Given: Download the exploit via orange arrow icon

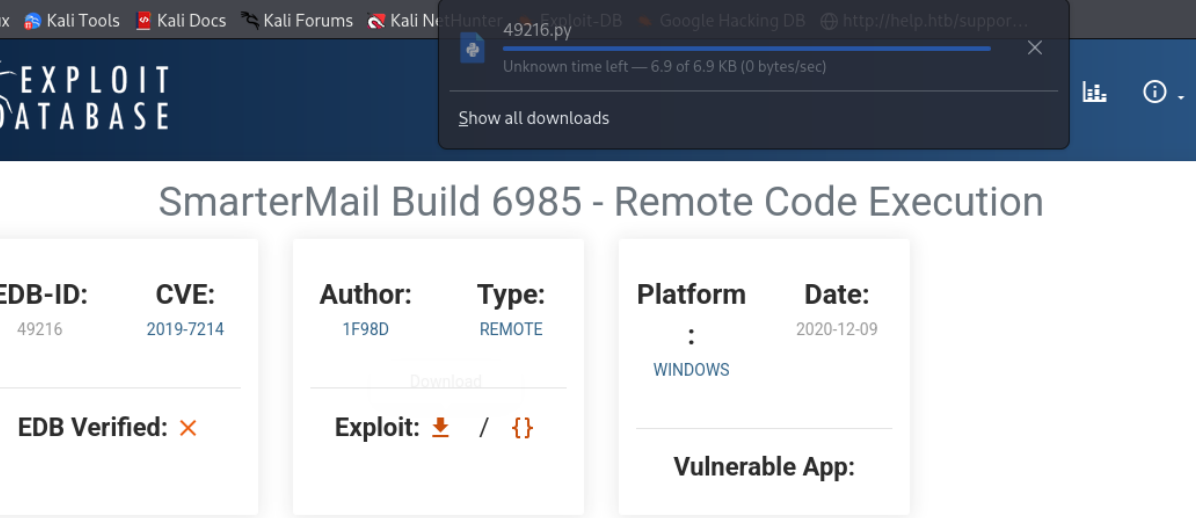Looking at the screenshot, I should pos(440,428).
